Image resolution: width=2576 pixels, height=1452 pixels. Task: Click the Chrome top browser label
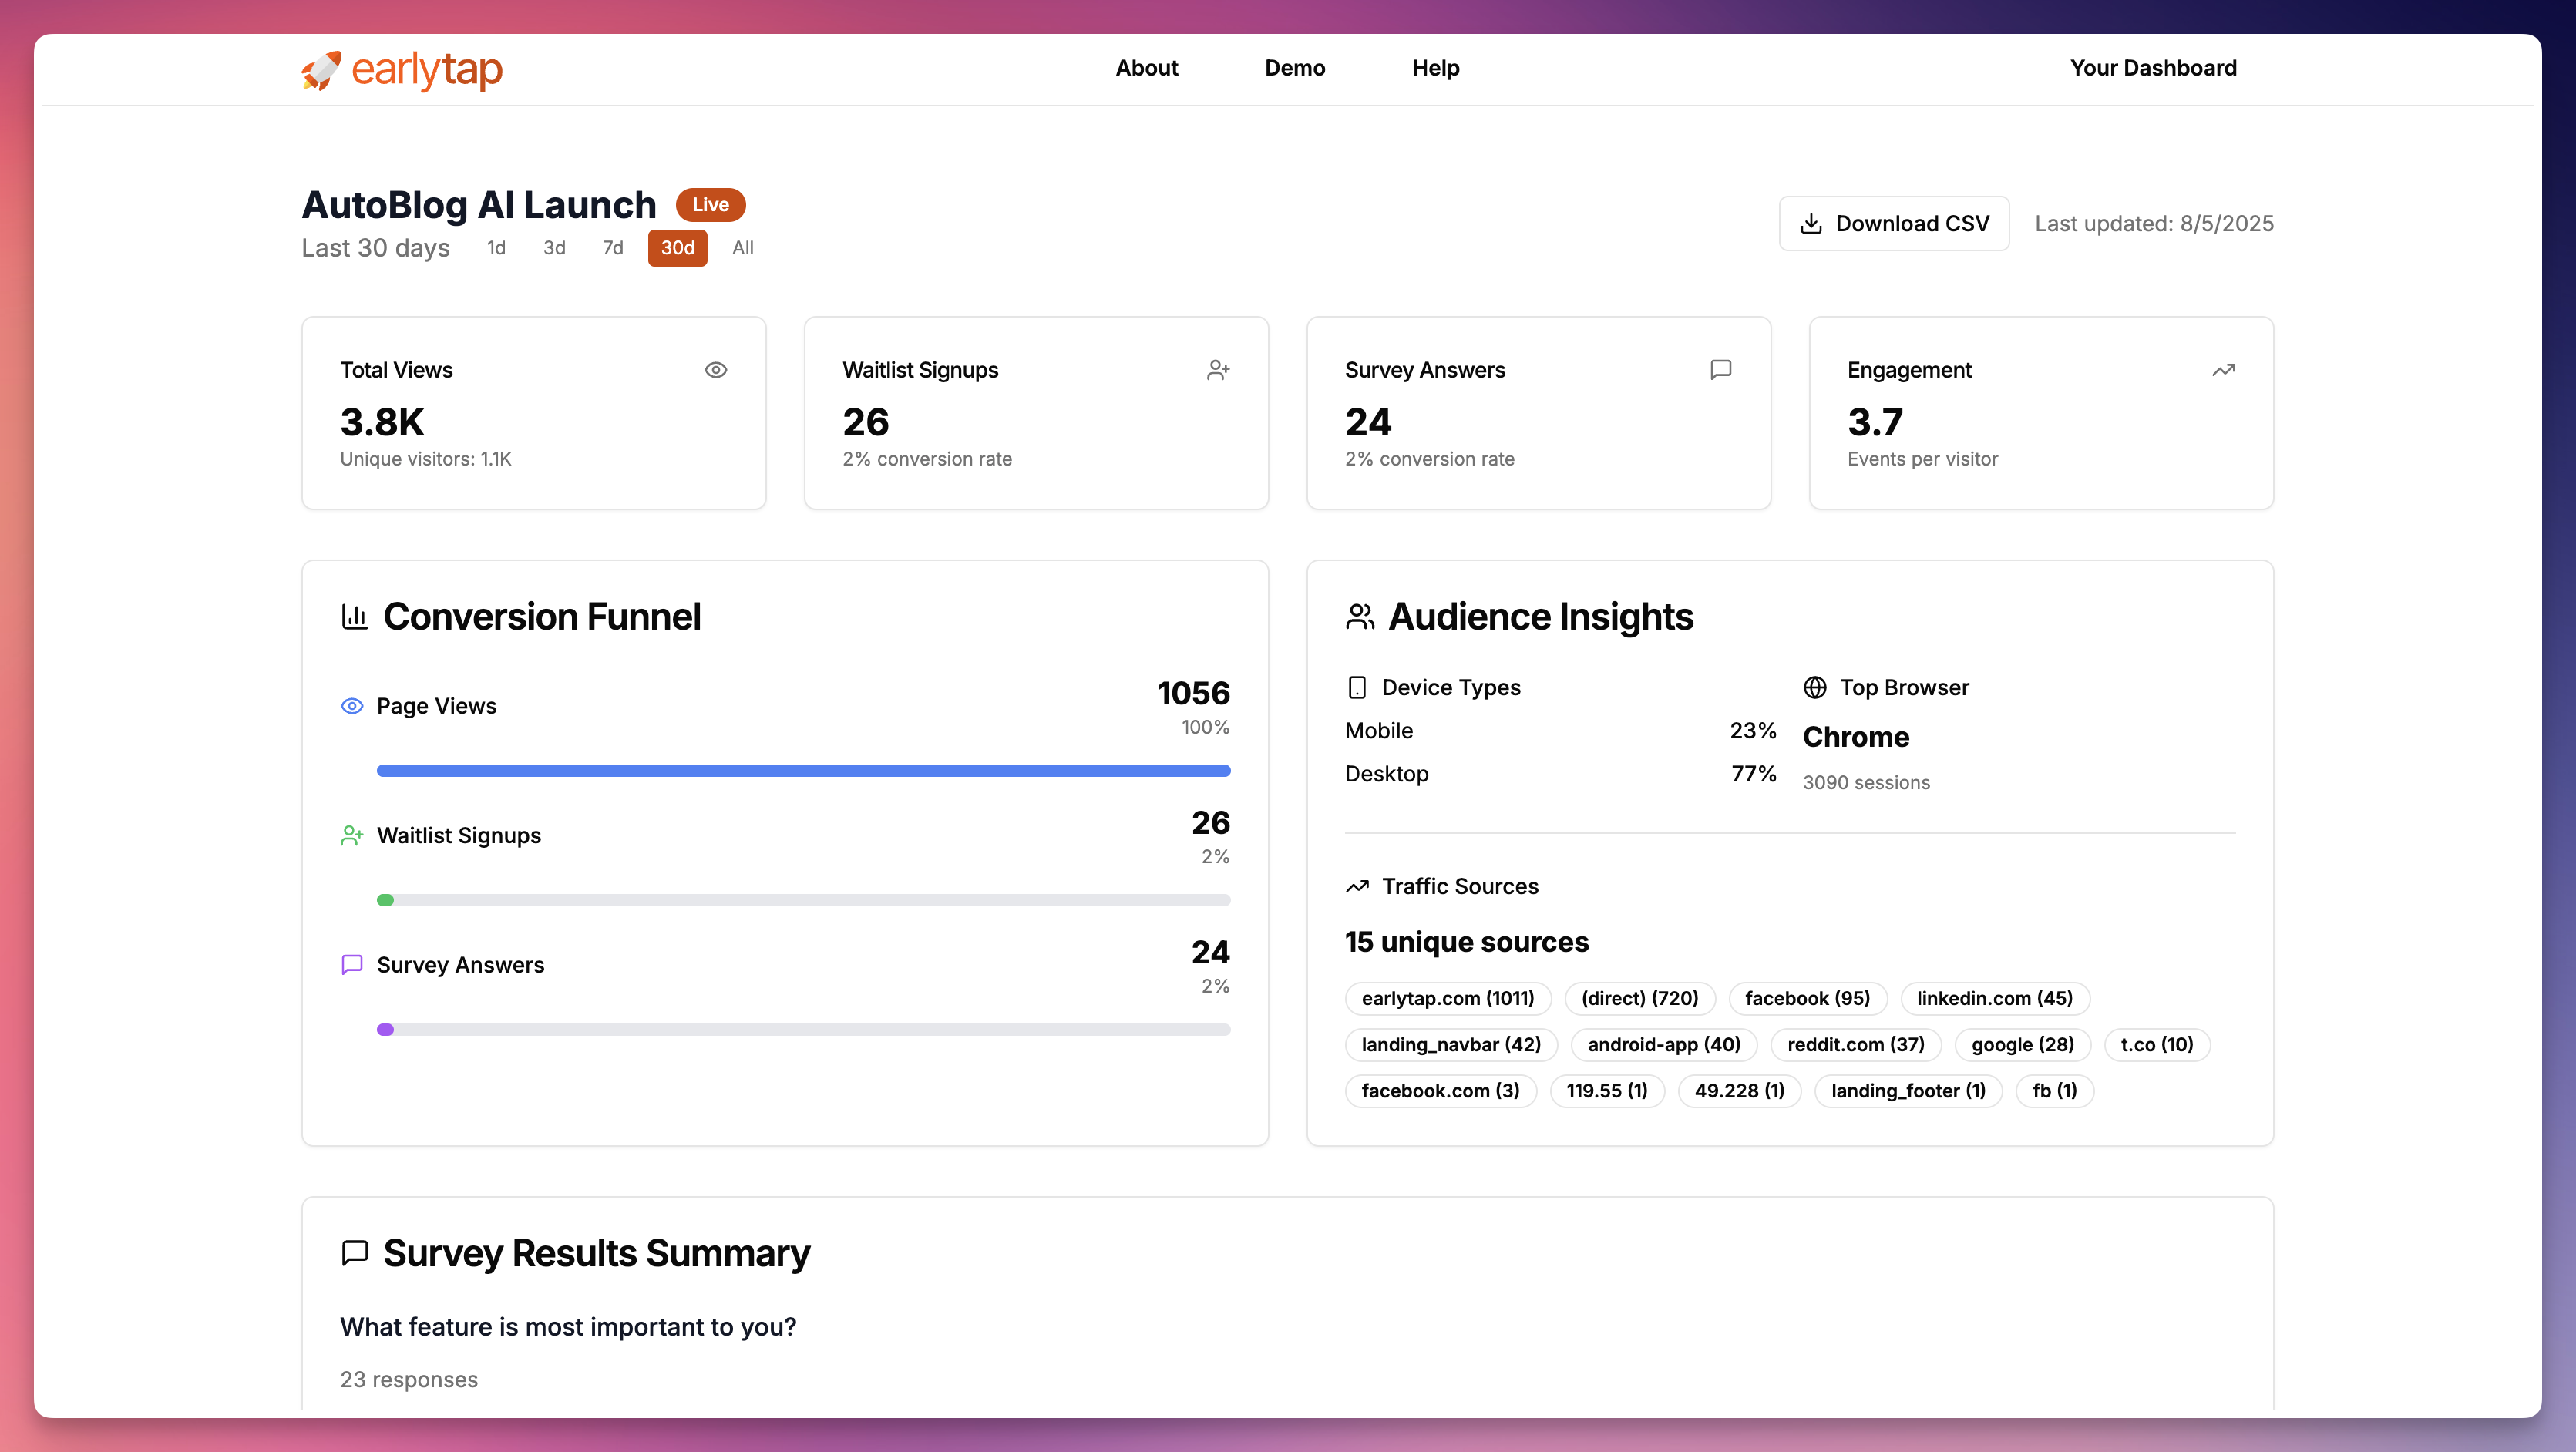point(1856,737)
